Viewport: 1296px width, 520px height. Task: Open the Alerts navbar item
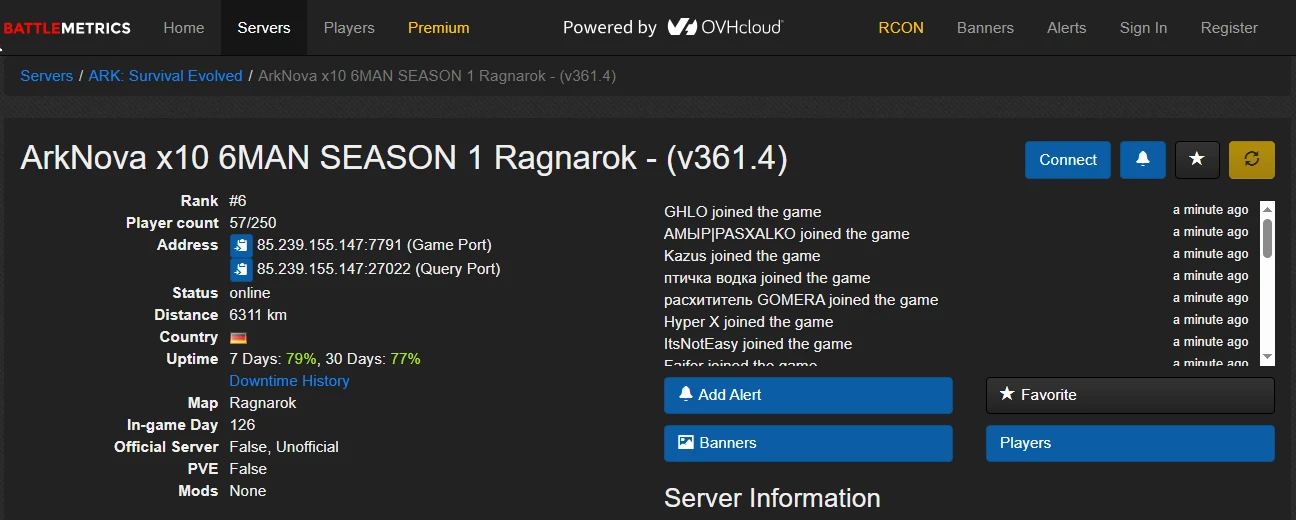(1067, 28)
